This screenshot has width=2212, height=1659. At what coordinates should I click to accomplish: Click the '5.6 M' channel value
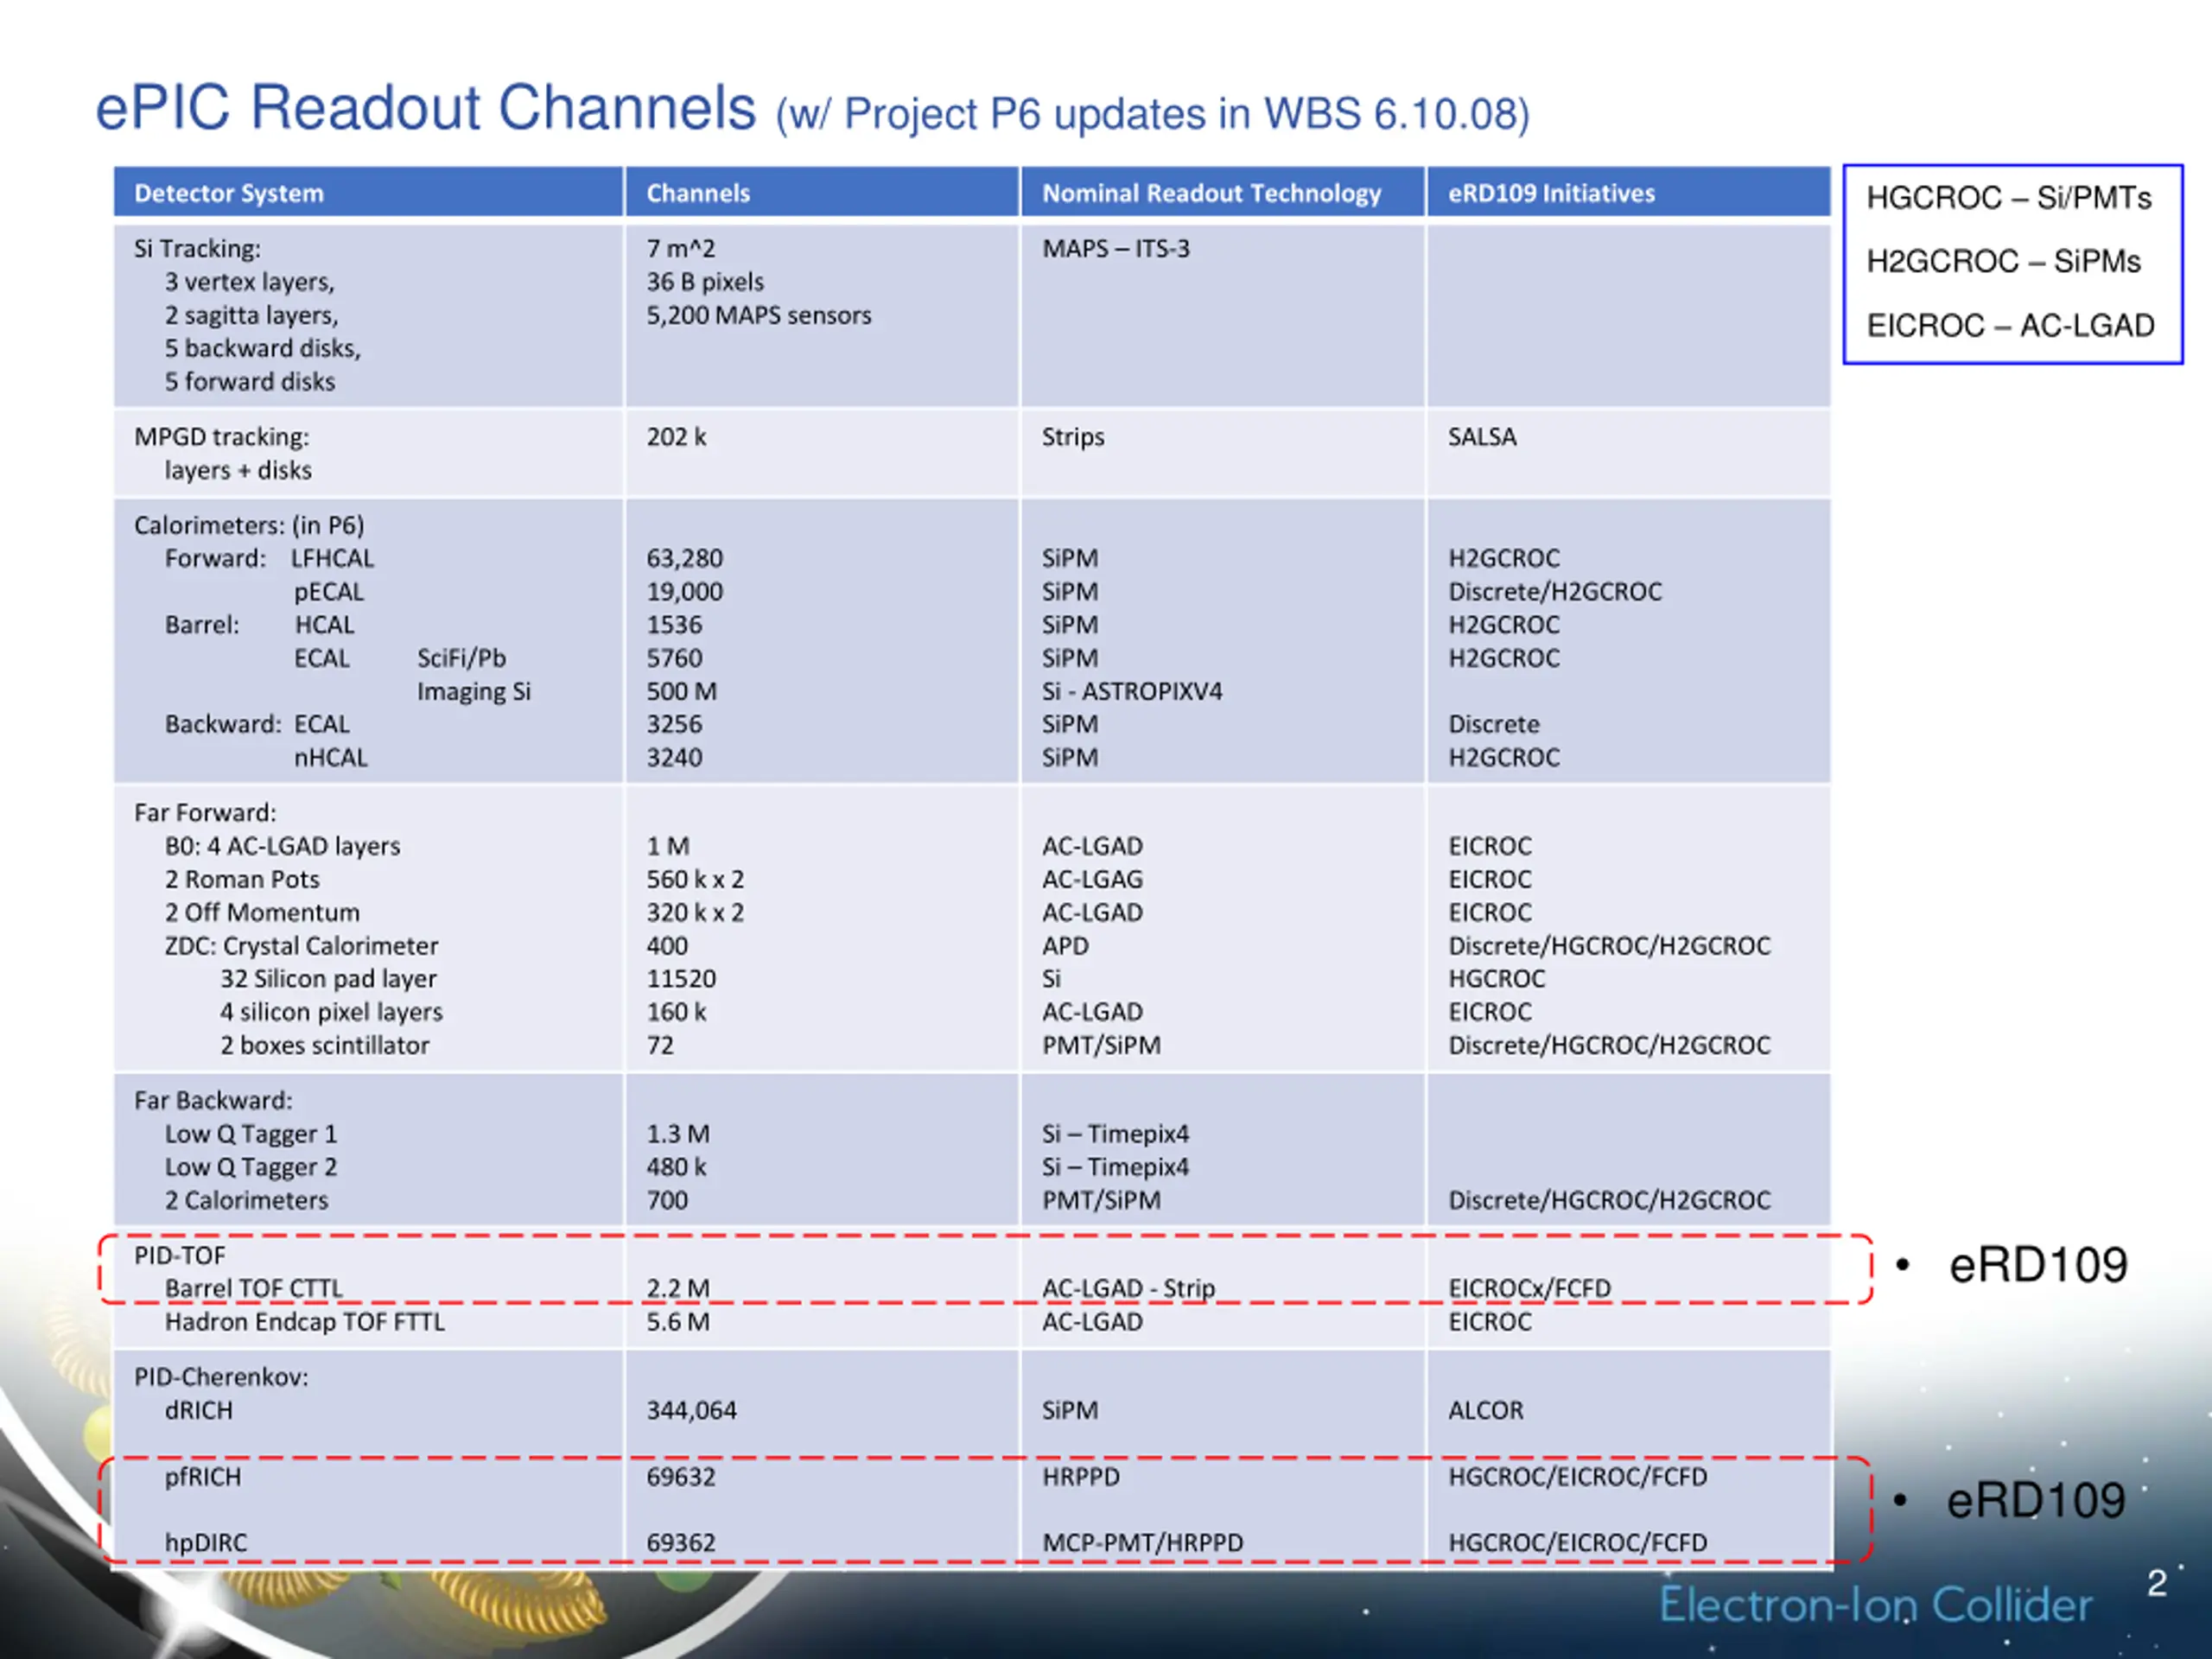679,1322
